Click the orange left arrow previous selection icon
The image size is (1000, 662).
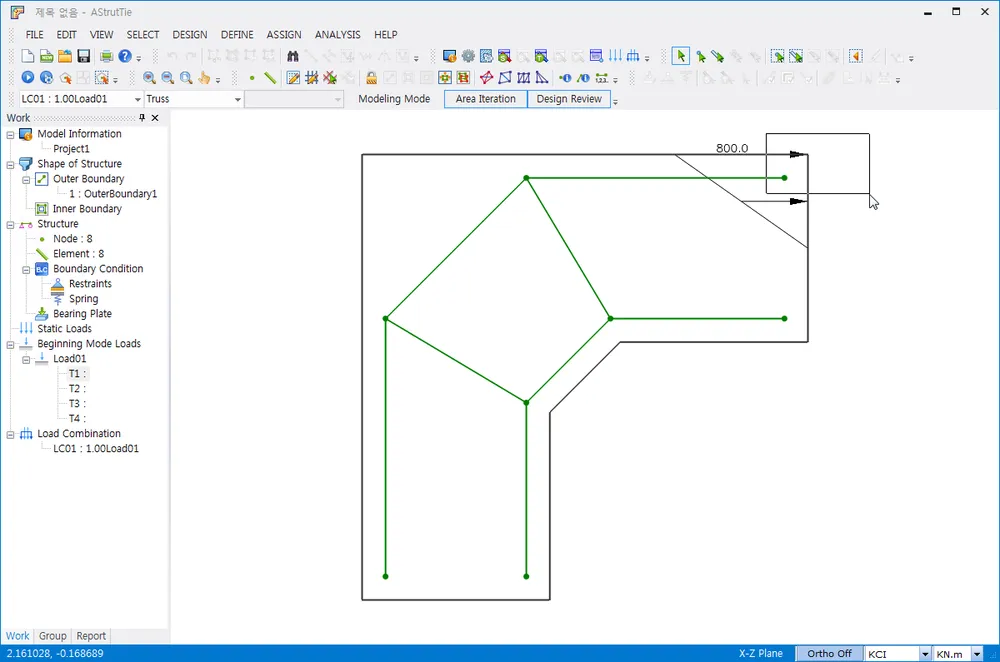856,57
